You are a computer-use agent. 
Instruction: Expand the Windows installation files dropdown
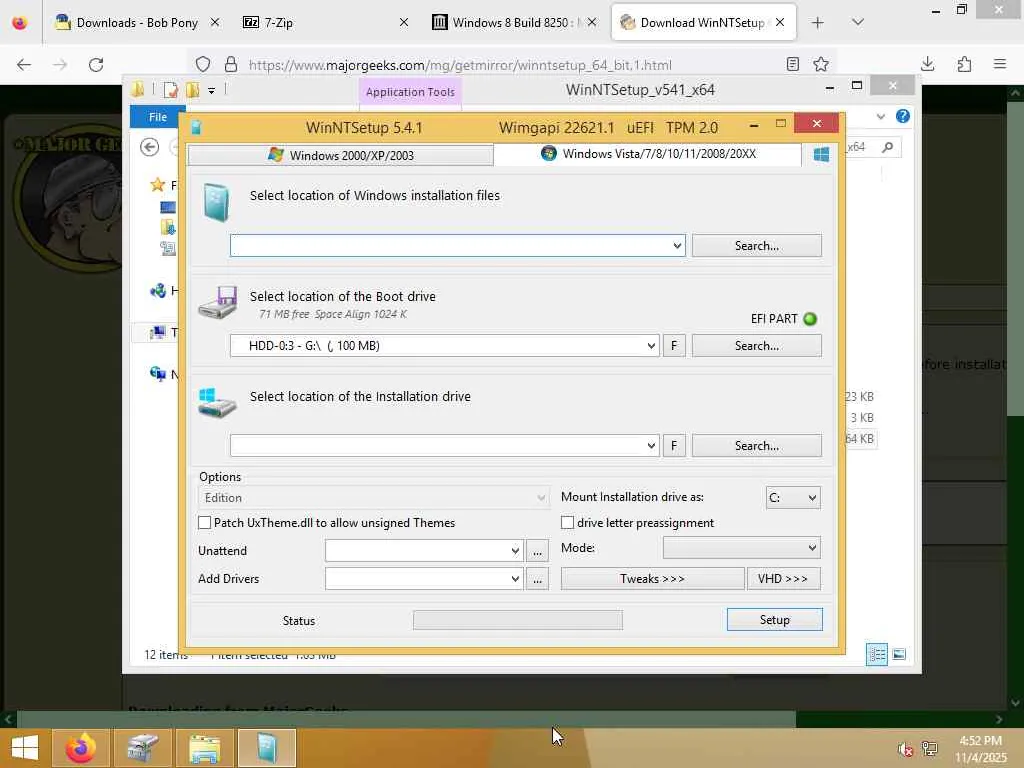pos(677,246)
